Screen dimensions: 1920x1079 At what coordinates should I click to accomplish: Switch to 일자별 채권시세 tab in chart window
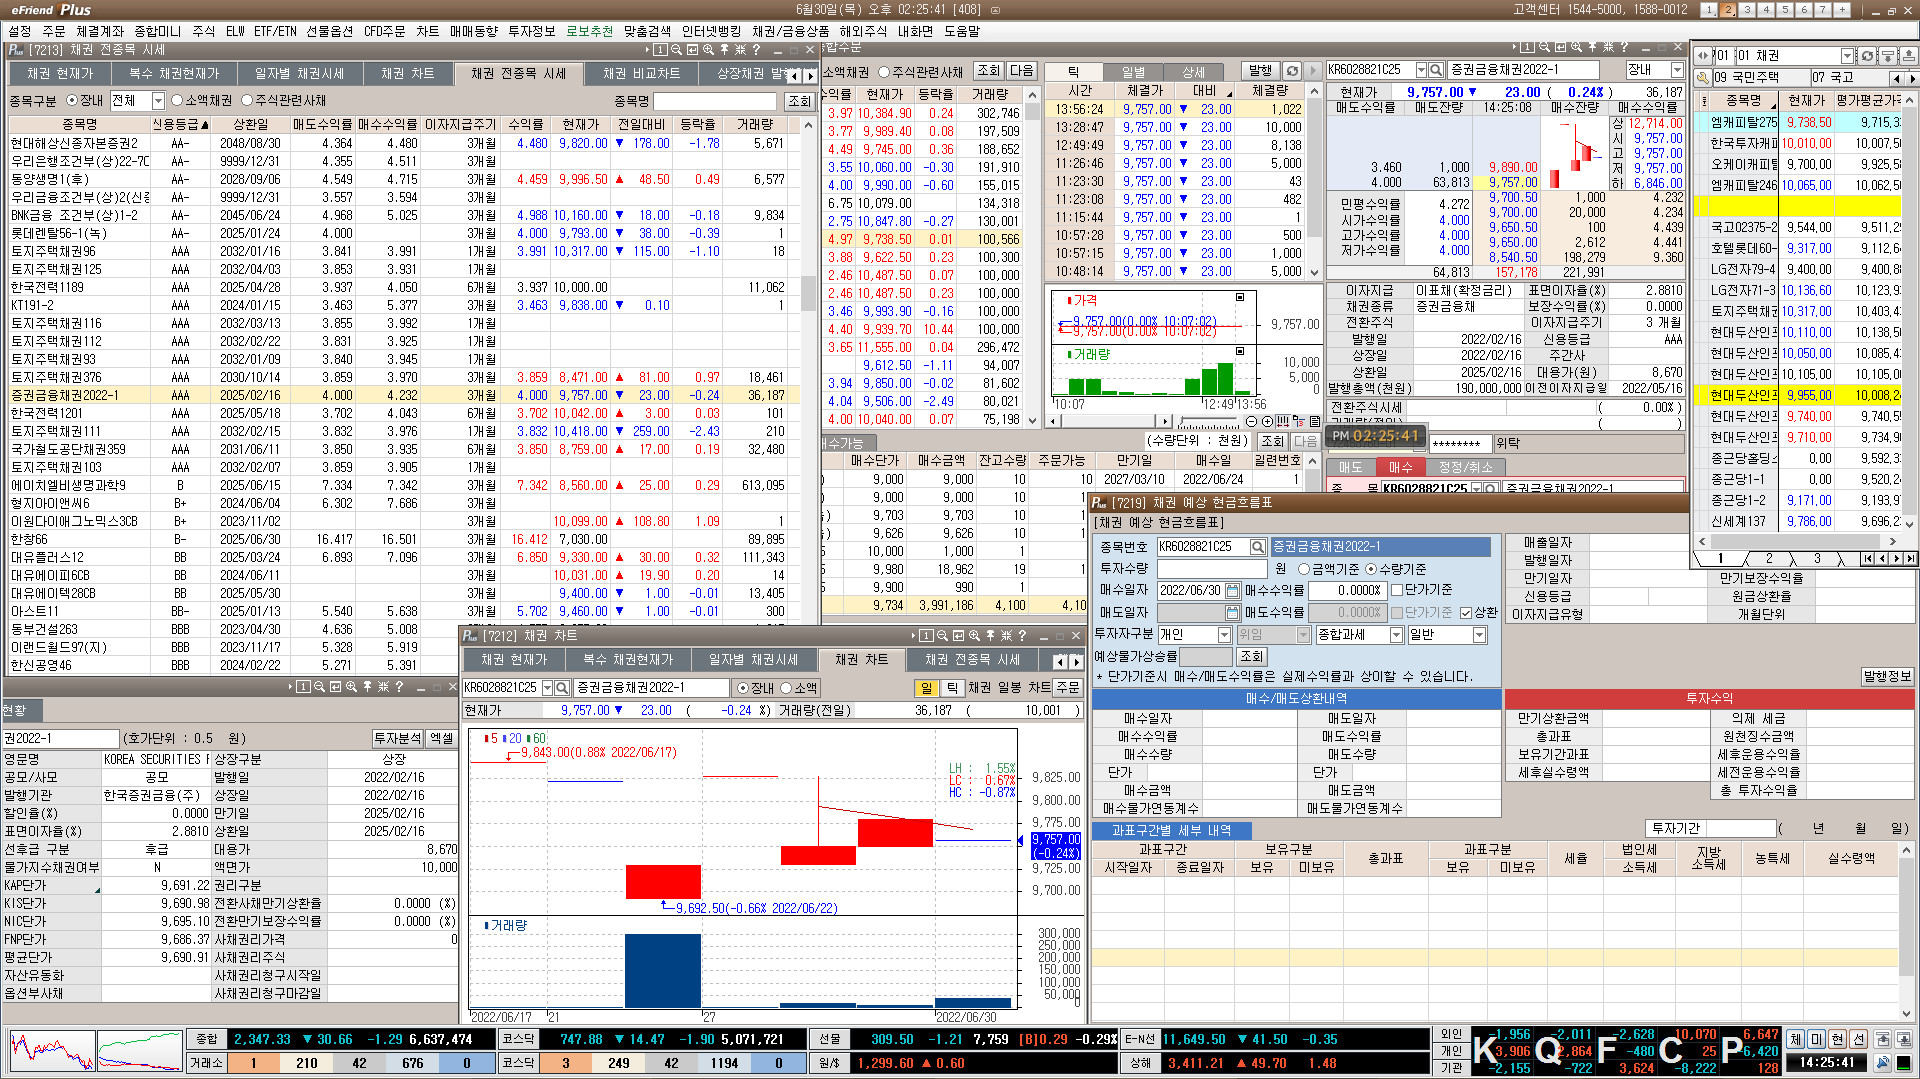pyautogui.click(x=753, y=660)
